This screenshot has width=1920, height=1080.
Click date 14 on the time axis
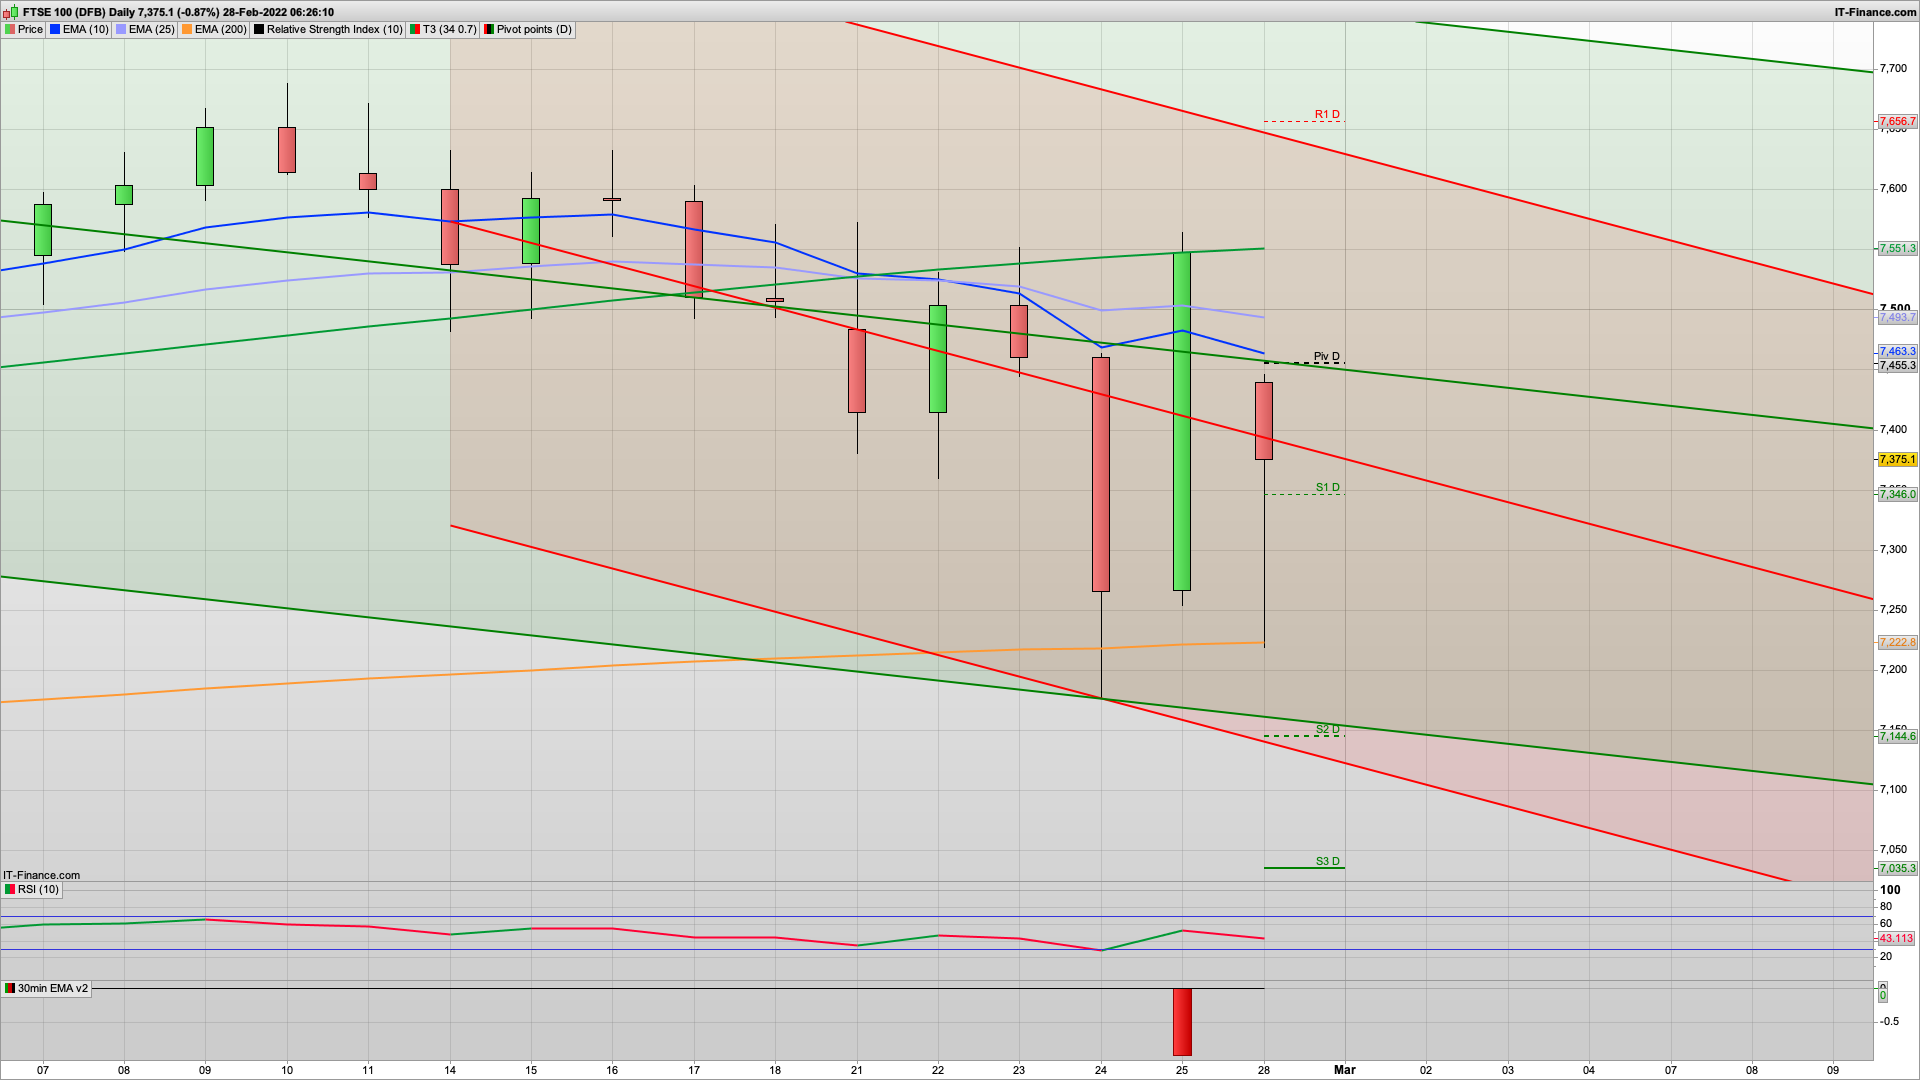point(450,1070)
